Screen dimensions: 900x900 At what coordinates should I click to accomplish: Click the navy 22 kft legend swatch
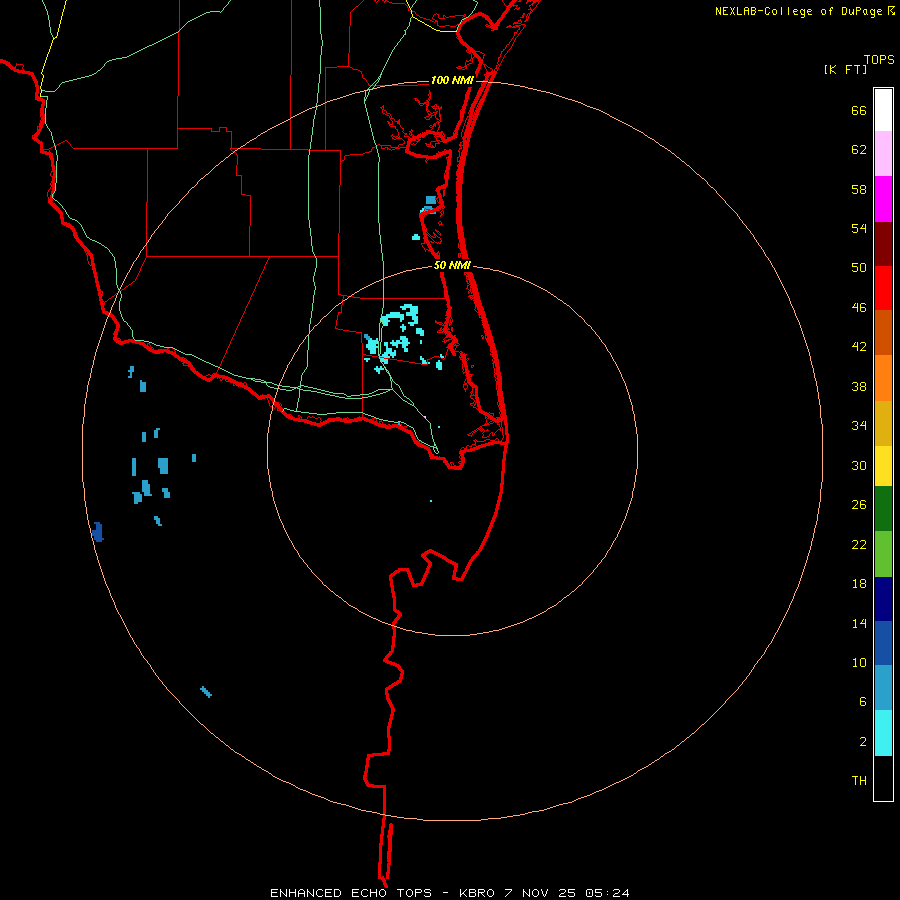click(x=883, y=599)
